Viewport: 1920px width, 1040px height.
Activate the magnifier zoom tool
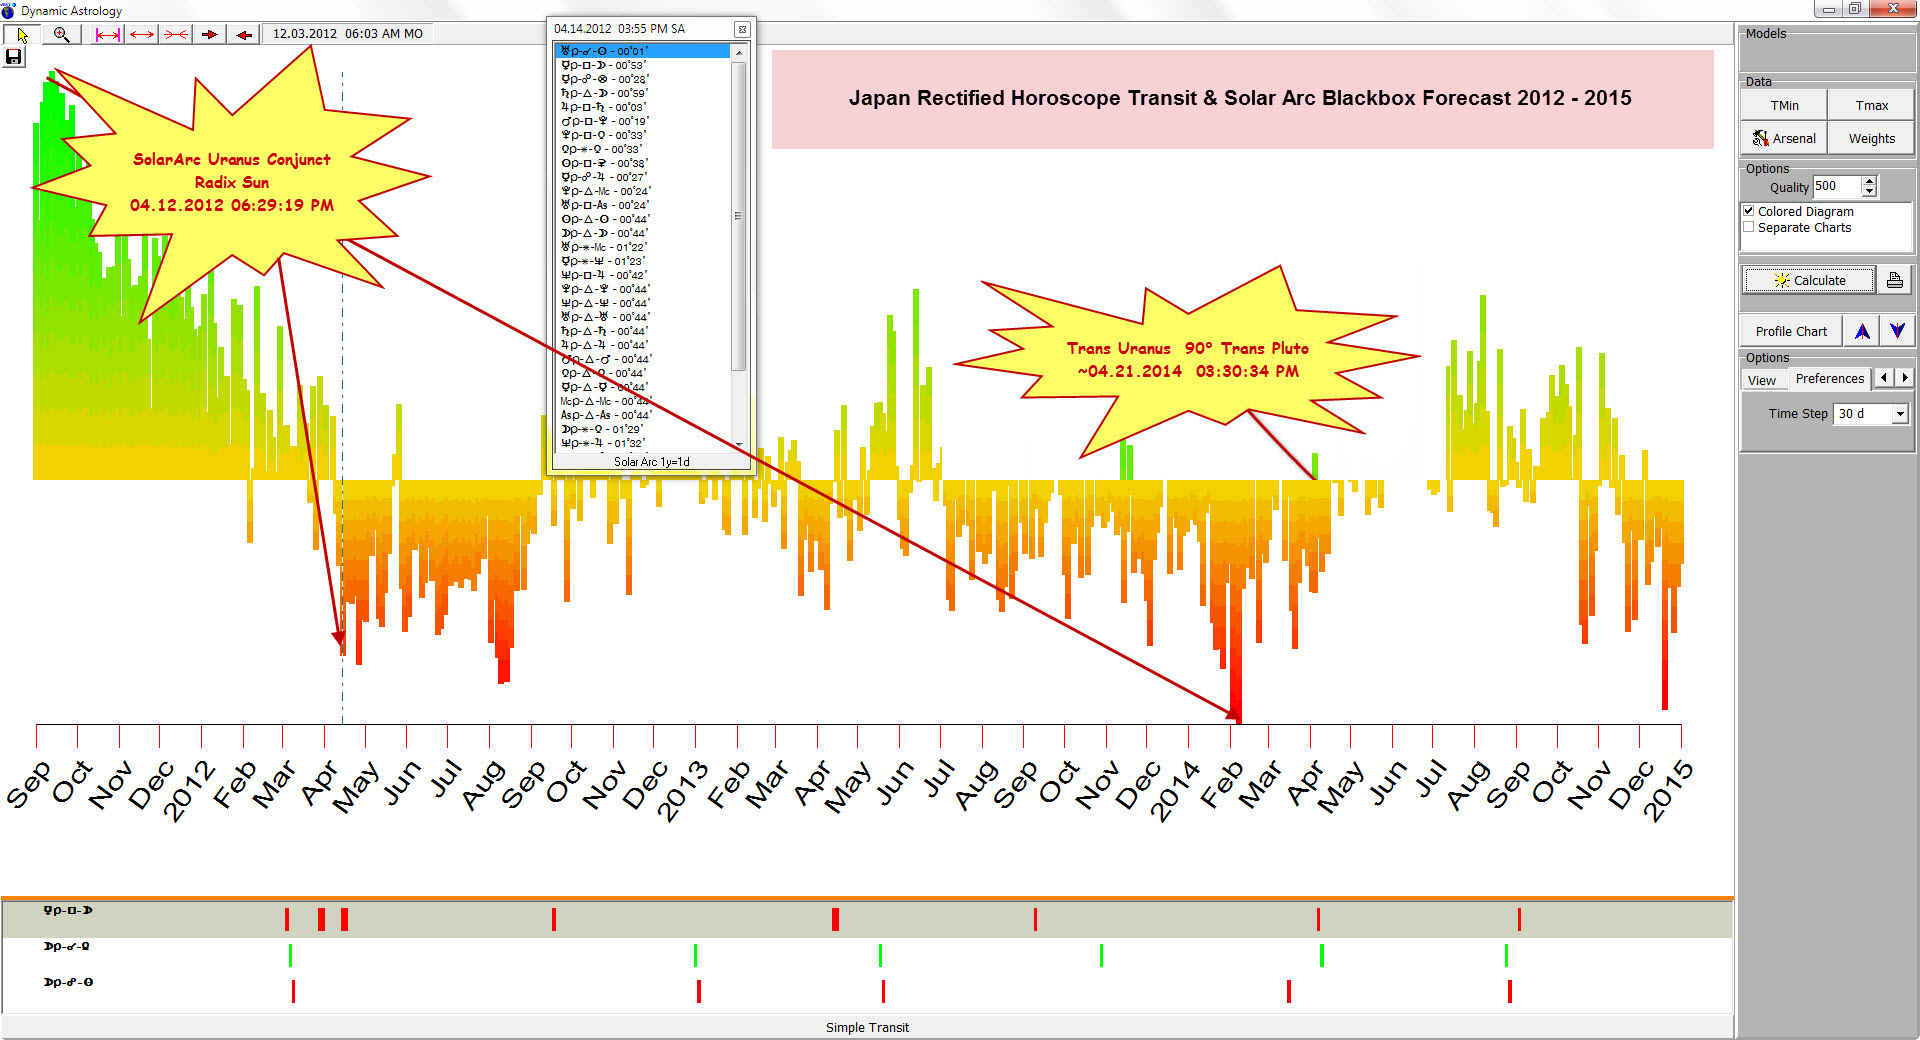coord(62,35)
